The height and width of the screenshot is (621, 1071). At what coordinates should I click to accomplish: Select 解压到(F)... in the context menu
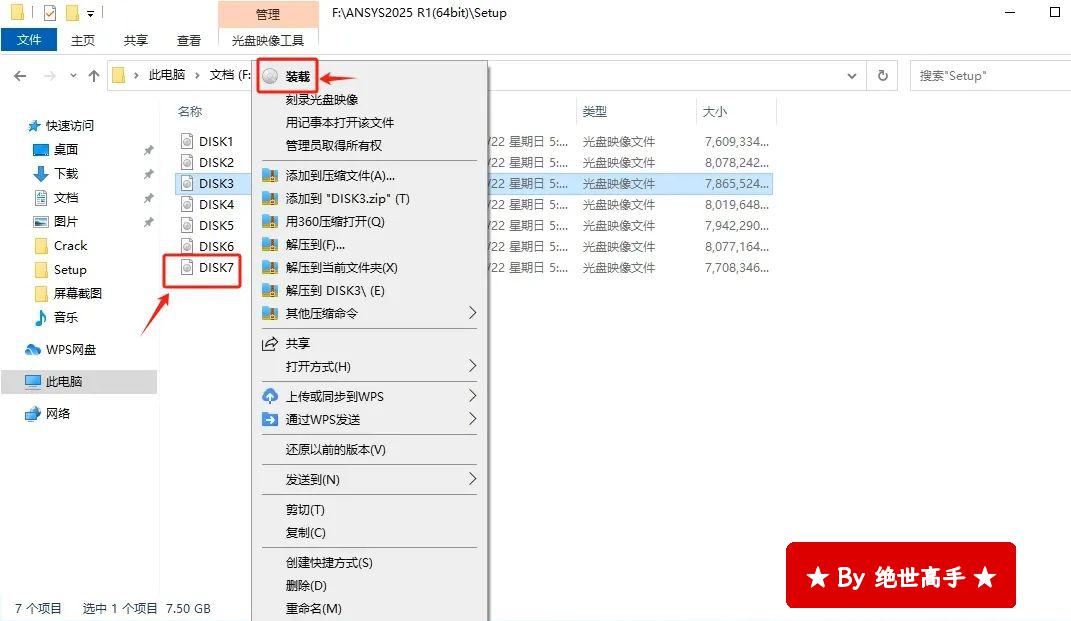pos(315,245)
